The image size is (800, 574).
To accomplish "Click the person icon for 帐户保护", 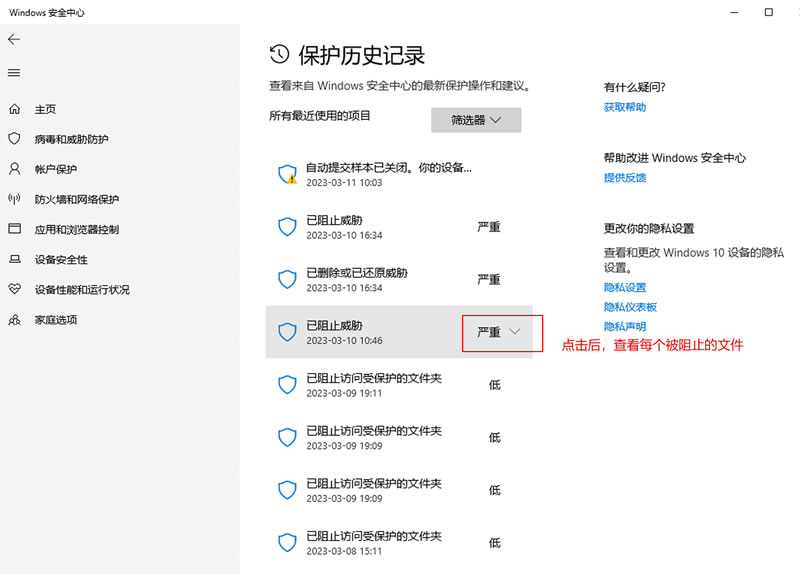I will pos(15,169).
